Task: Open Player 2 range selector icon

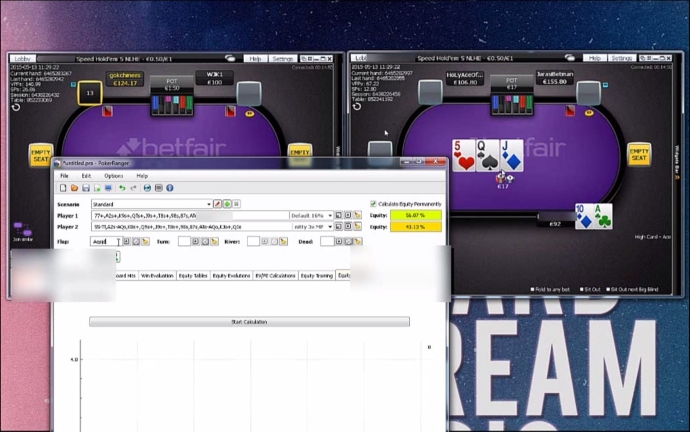Action: click(338, 226)
